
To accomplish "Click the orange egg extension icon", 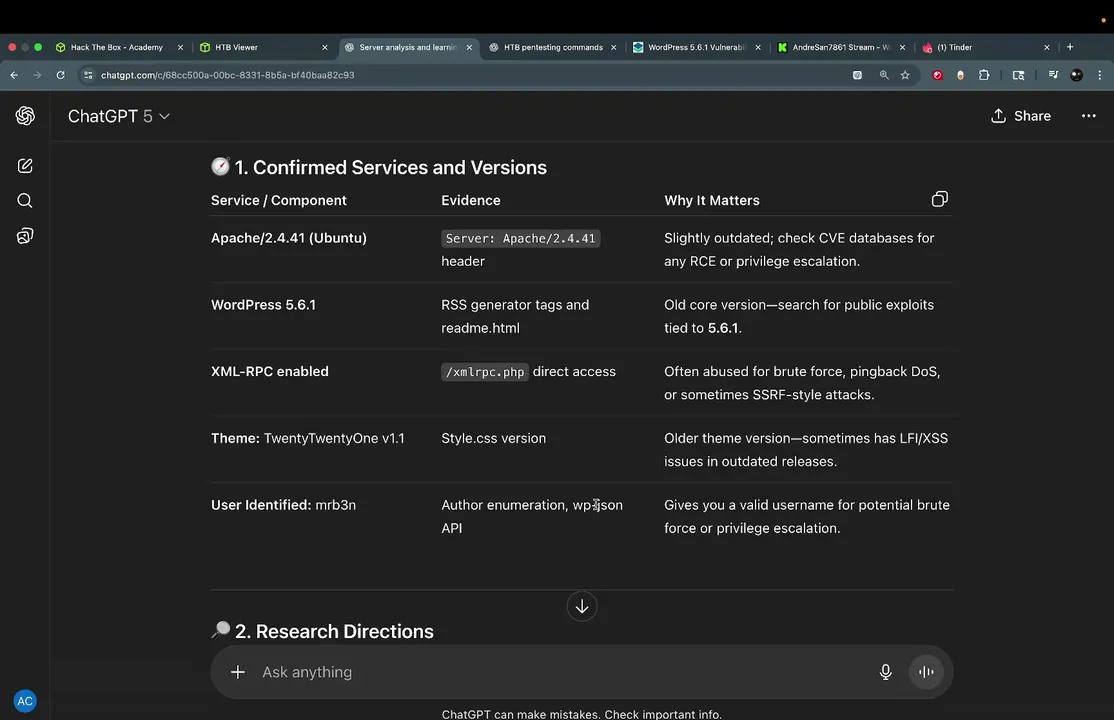I will click(x=961, y=75).
